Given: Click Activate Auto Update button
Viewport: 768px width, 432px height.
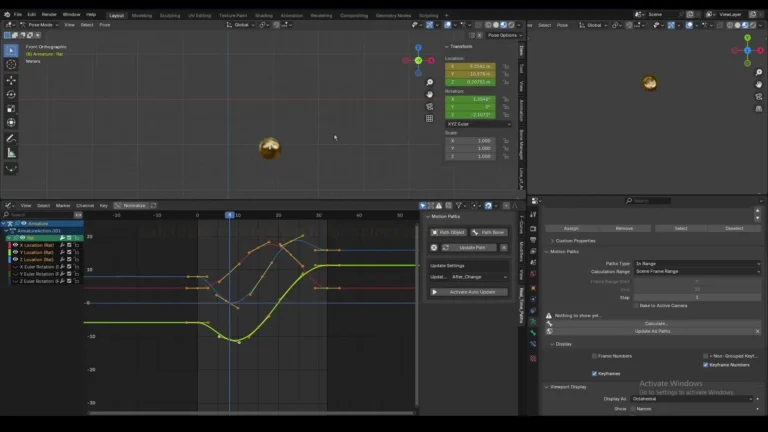Looking at the screenshot, I should 469,292.
